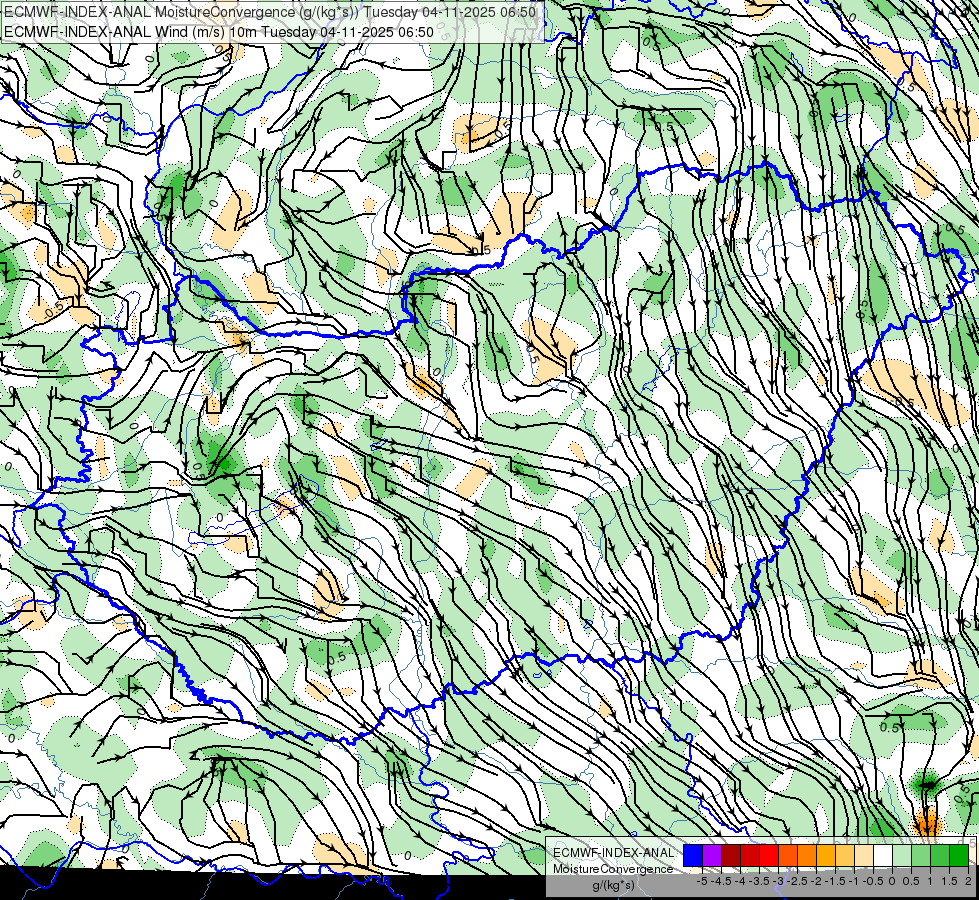Click the legend tick value -3.5
Screen dimensions: 979x900
click(759, 881)
